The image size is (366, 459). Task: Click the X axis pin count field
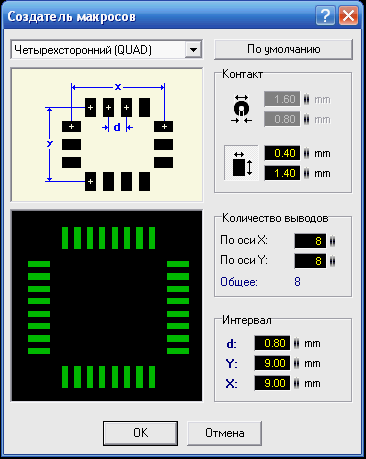click(310, 241)
